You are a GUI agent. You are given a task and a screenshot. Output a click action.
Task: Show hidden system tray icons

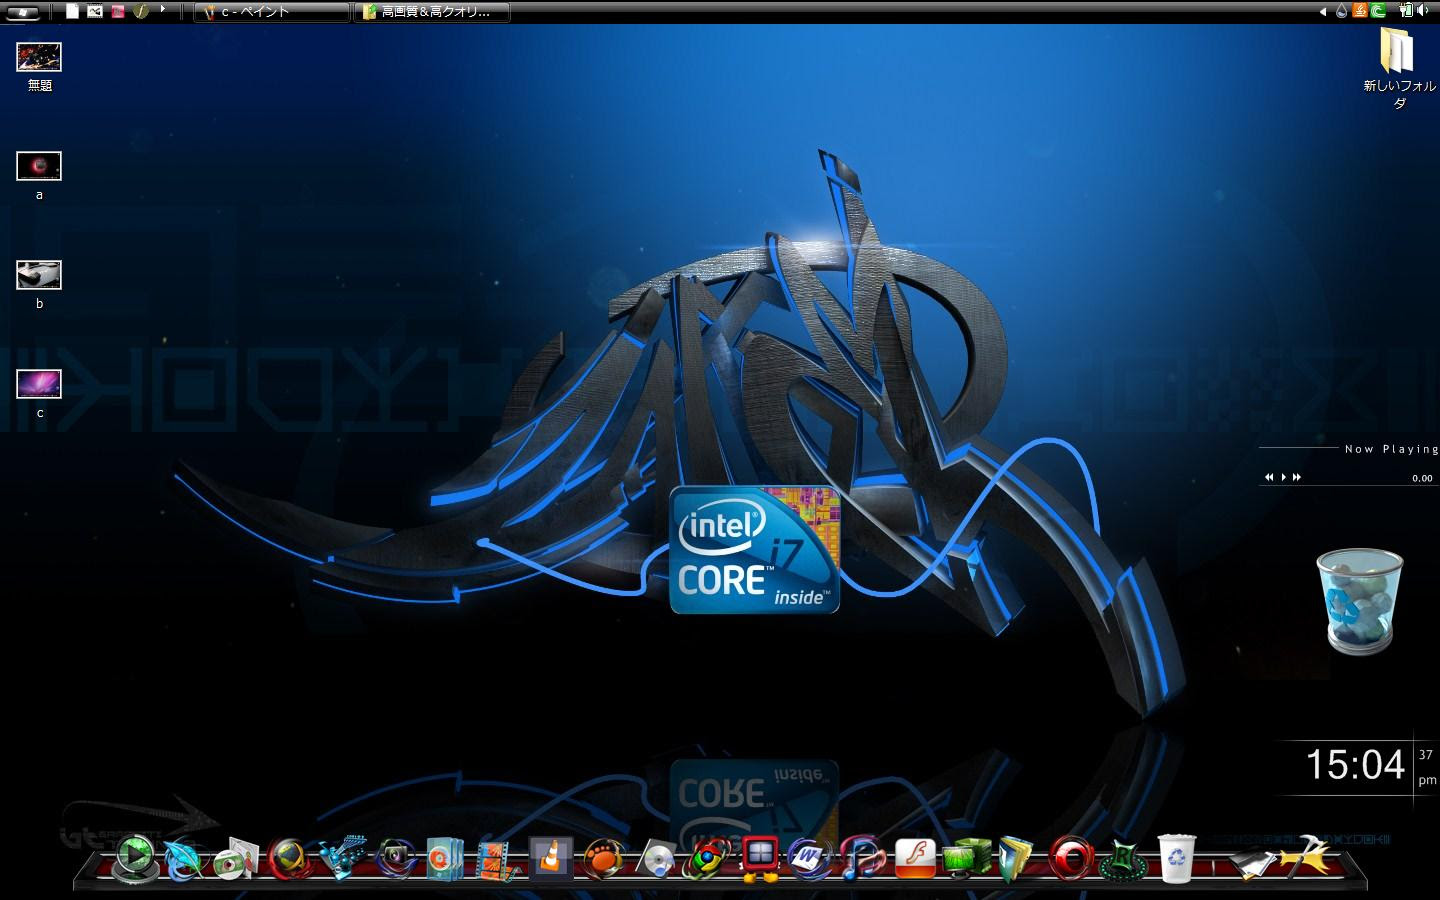1324,12
